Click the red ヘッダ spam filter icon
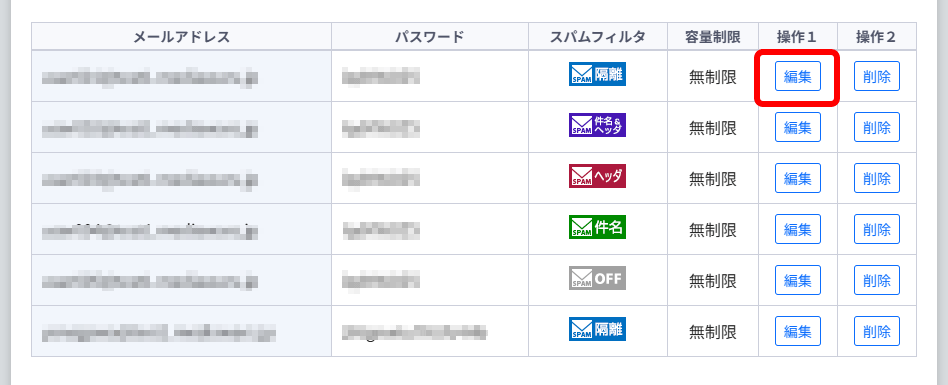Viewport: 948px width, 385px height. click(597, 176)
